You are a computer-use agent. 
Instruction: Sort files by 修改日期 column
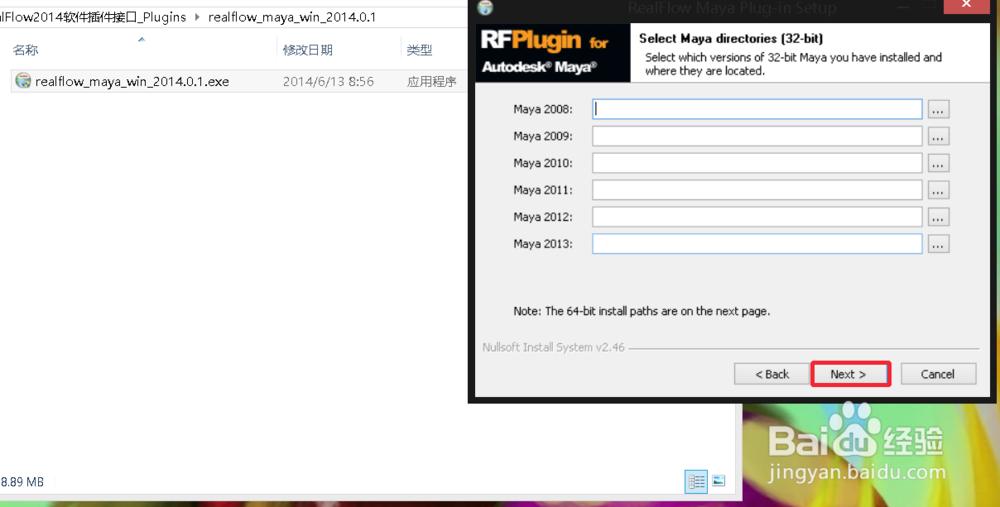tap(308, 50)
